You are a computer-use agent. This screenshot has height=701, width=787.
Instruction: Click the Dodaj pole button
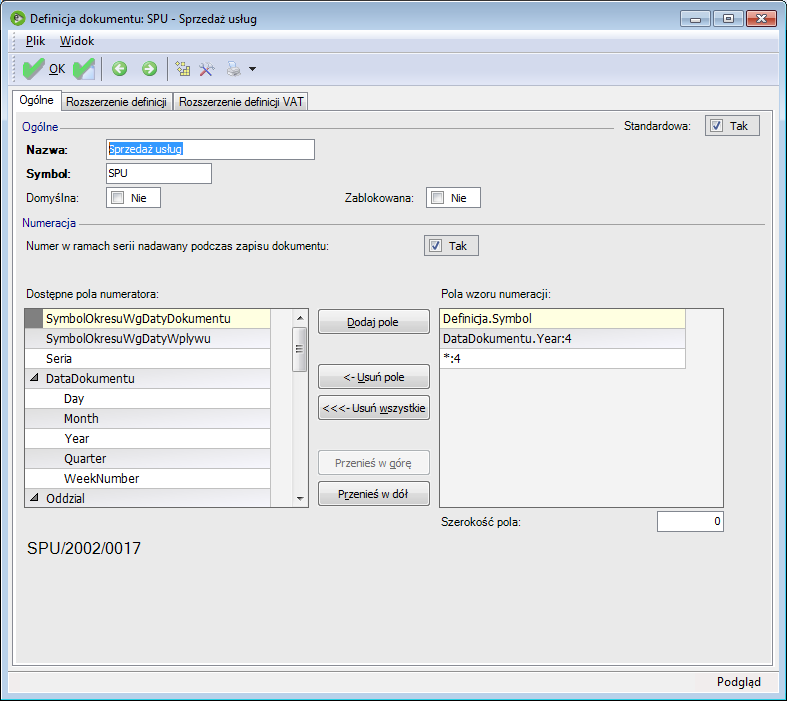(x=374, y=322)
